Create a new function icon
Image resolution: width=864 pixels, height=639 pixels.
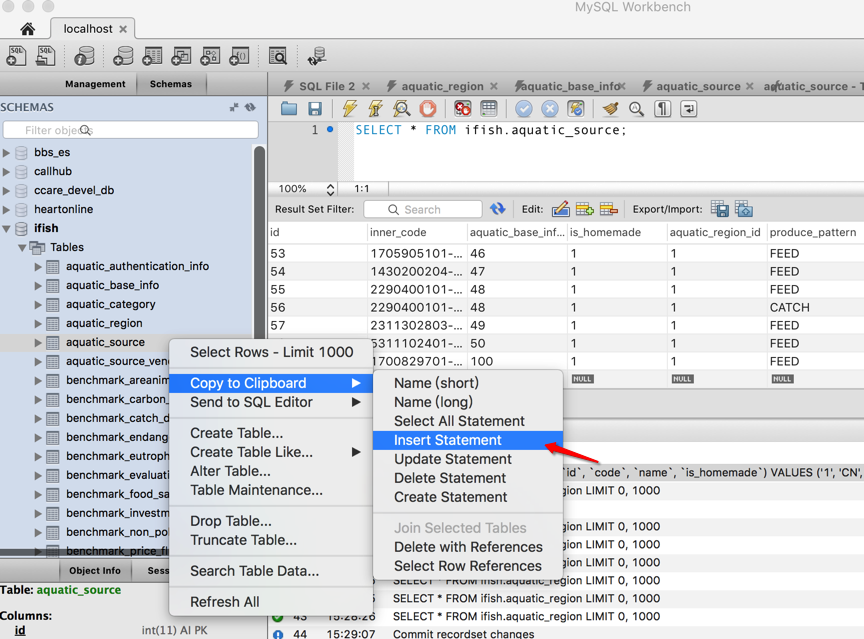(239, 56)
